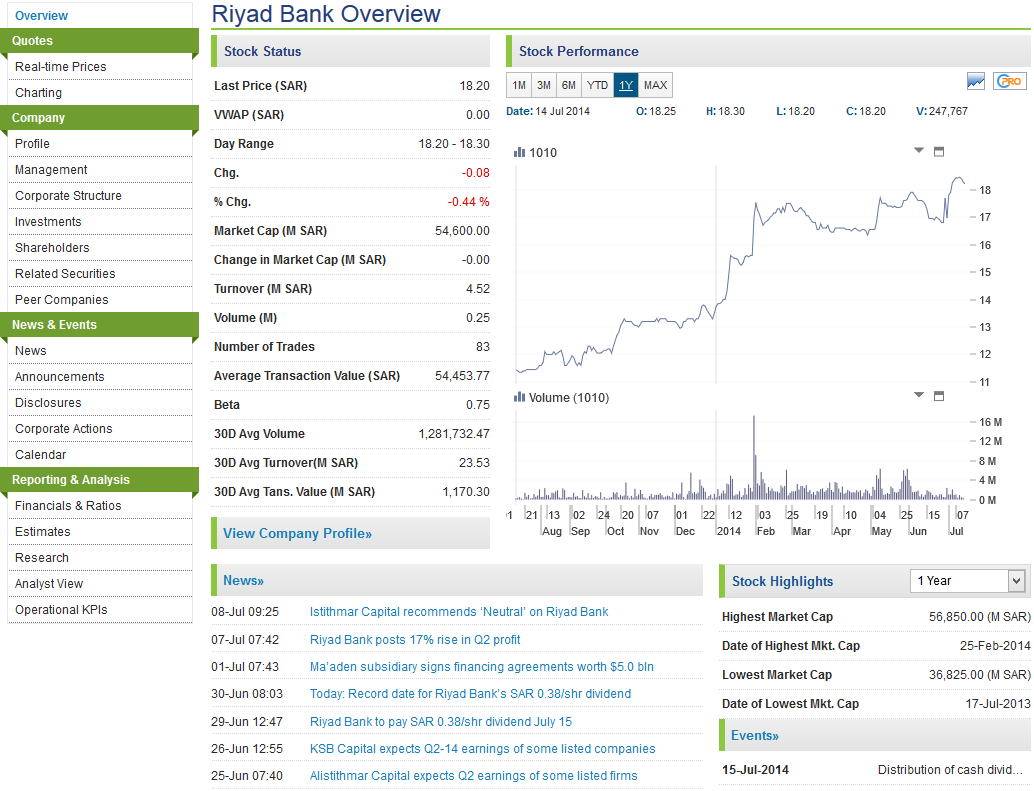
Task: Open the Announcements page
Action: click(59, 376)
